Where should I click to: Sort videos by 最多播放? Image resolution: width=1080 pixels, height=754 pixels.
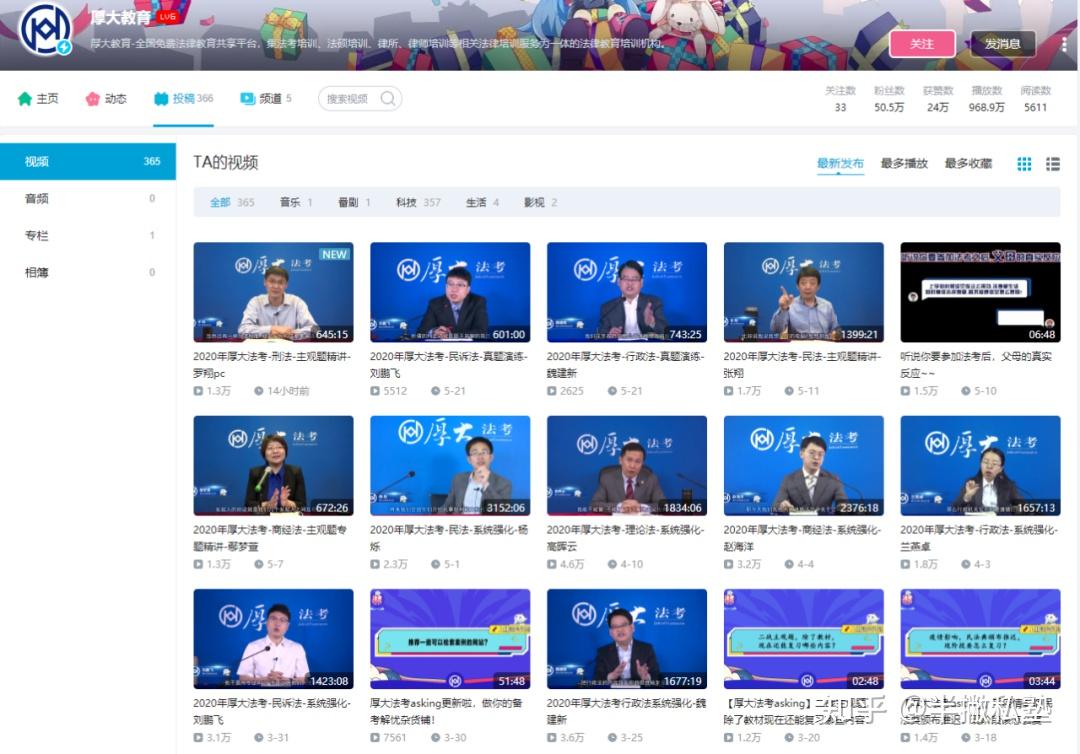coord(904,163)
